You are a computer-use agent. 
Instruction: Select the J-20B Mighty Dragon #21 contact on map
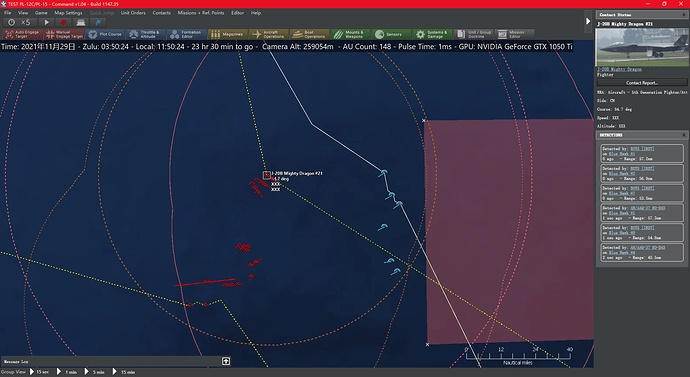click(267, 175)
